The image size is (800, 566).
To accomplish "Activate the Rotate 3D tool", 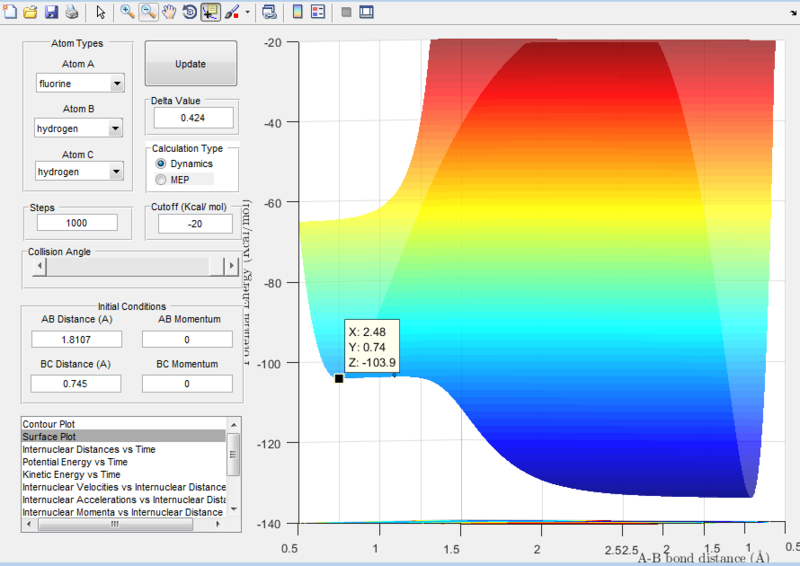I will tap(189, 13).
